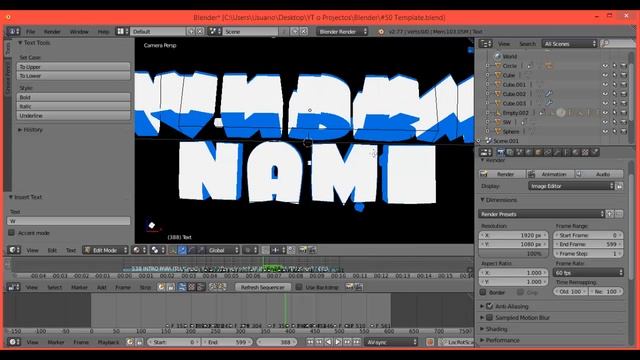Enable the Border checkbox
Screen dimensions: 640x360
click(x=483, y=292)
